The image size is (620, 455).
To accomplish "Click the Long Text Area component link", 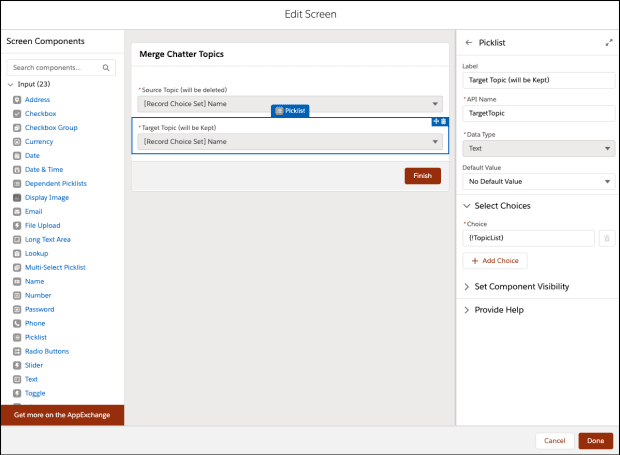I will click(x=47, y=240).
